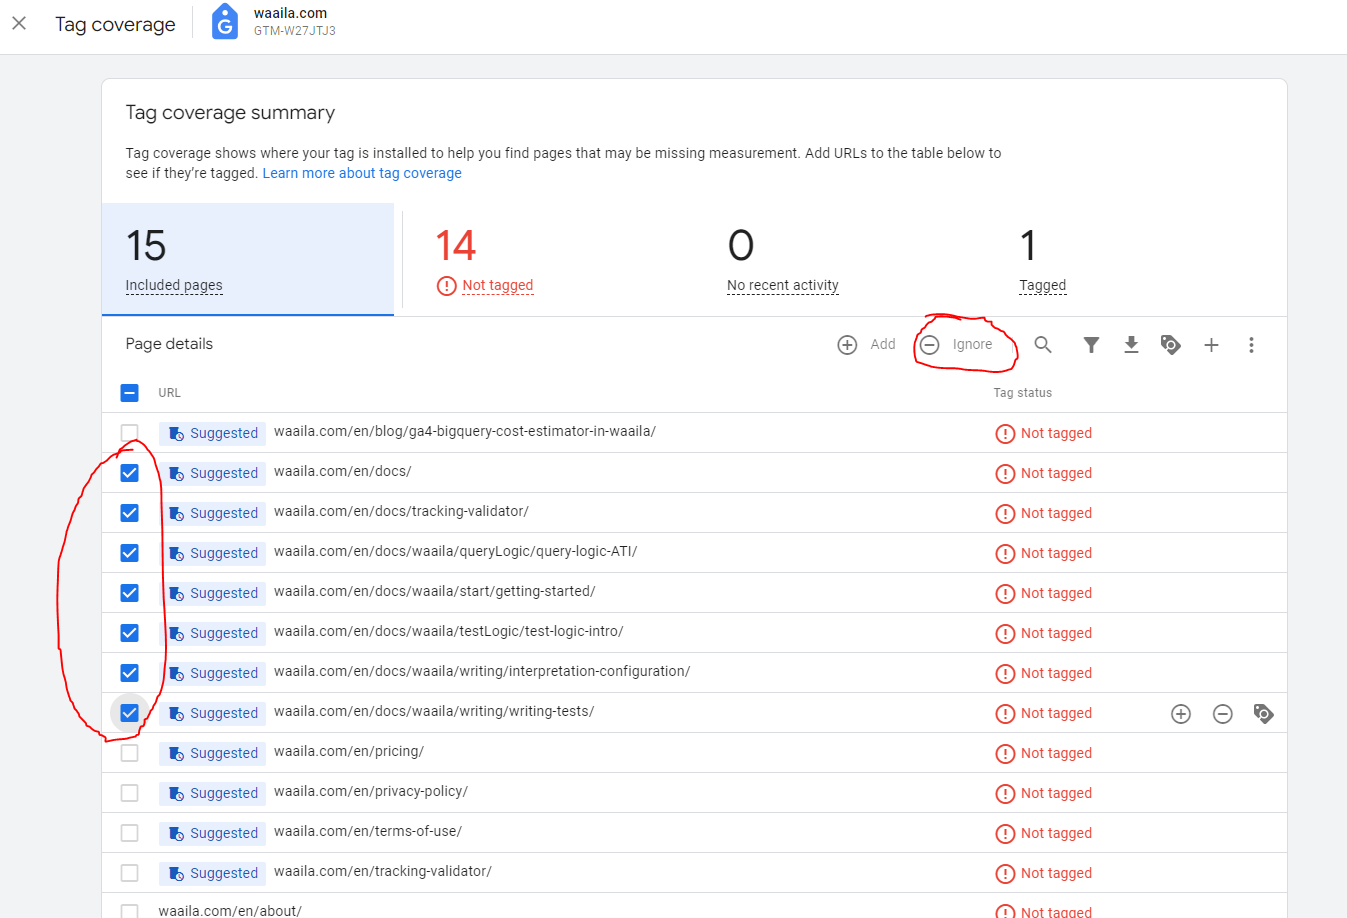Click Suggested badge on terms-of-use row
This screenshot has width=1347, height=918.
[x=212, y=833]
